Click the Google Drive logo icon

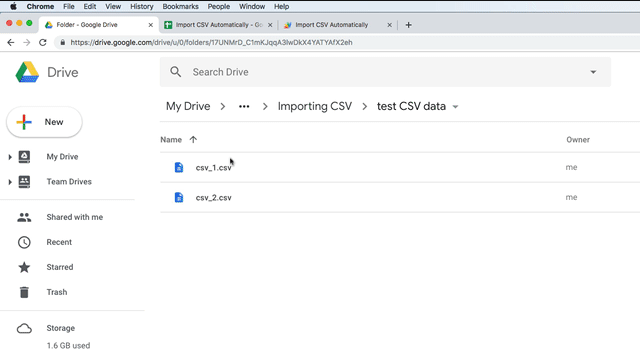27,72
